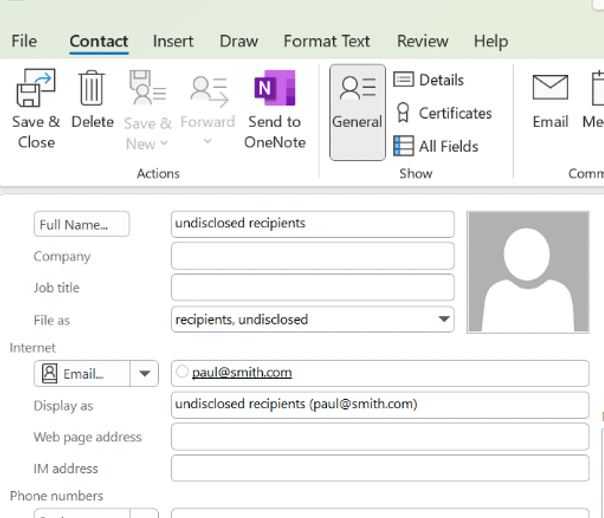This screenshot has width=604, height=518.
Task: Delete the contact using the trash icon
Action: point(92,90)
